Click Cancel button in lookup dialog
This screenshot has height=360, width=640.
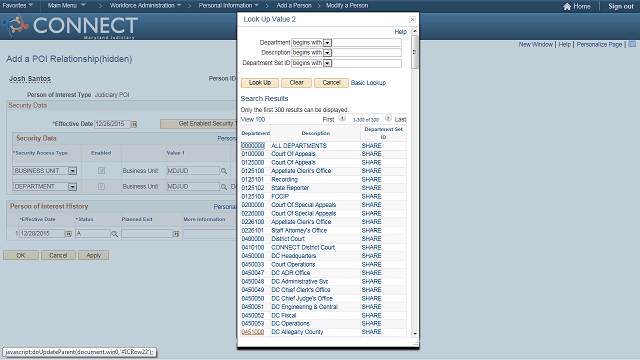click(x=331, y=83)
